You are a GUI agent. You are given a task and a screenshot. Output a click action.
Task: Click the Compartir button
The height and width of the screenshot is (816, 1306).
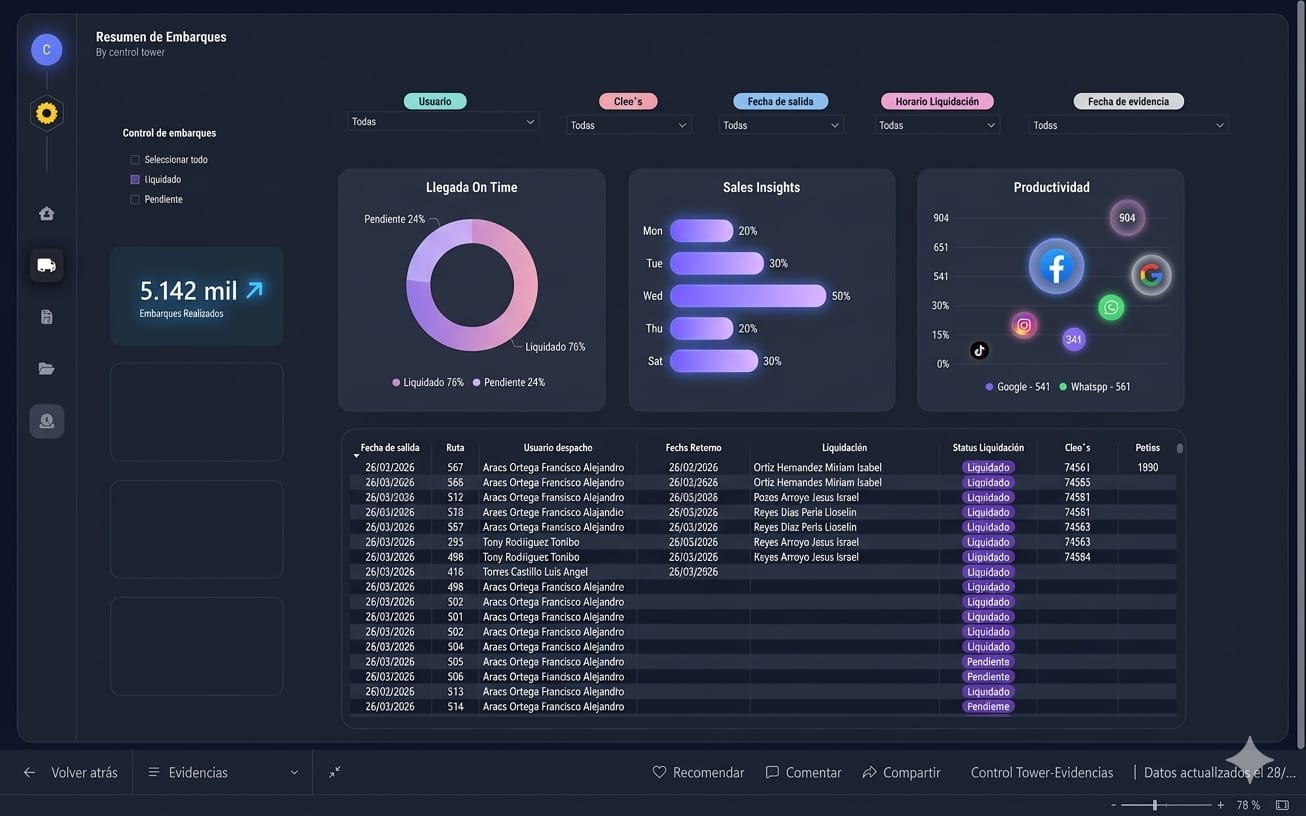pos(901,772)
